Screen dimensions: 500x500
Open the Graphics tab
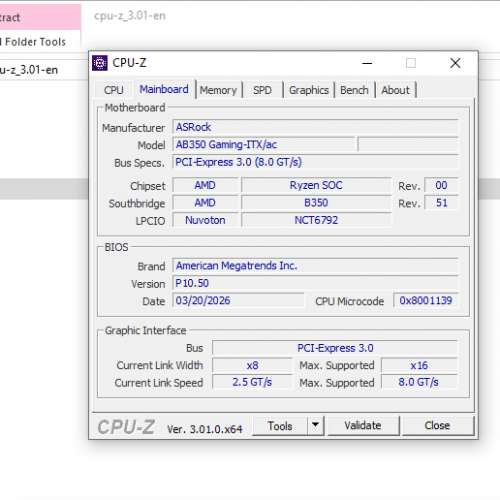point(309,90)
